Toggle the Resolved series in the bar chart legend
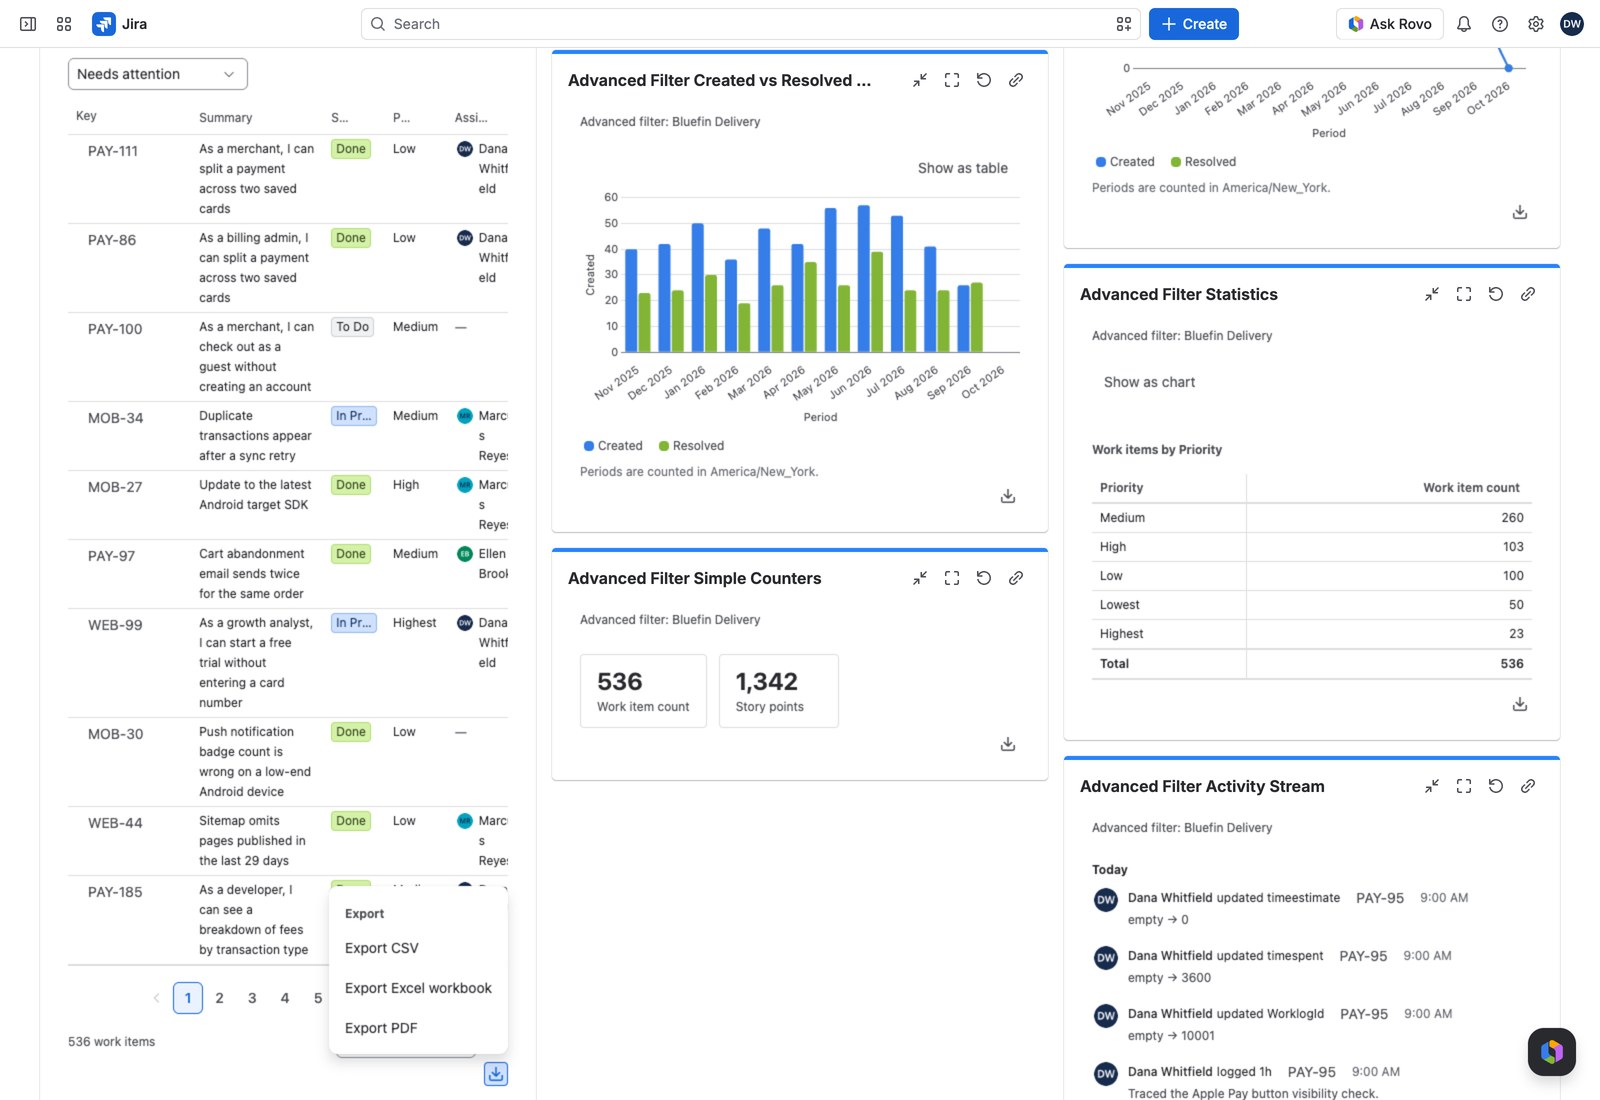The height and width of the screenshot is (1100, 1600). tap(691, 446)
